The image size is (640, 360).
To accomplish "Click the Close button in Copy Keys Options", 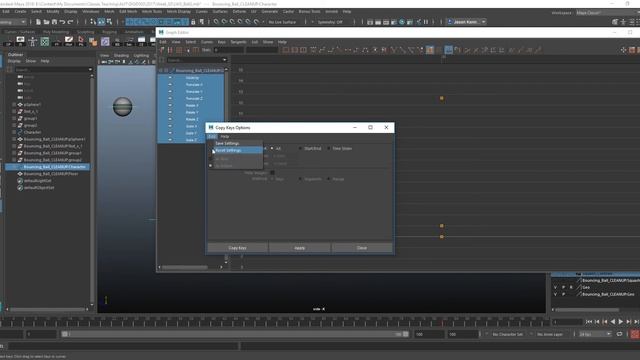I will pos(362,248).
